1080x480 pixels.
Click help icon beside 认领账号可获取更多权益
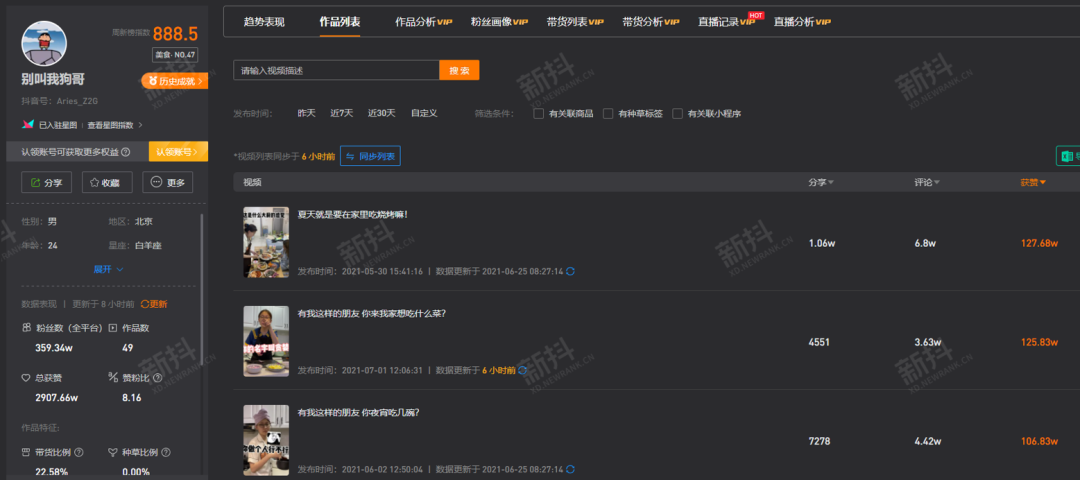(126, 152)
